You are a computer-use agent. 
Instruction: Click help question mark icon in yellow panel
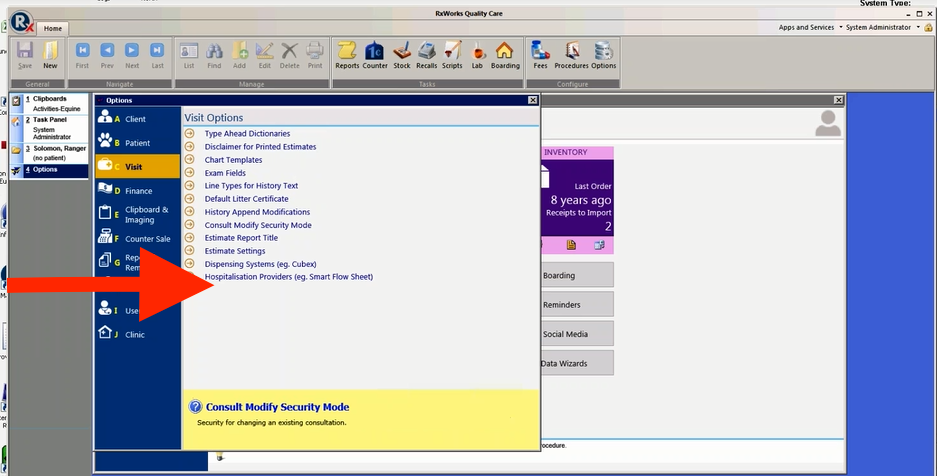(195, 407)
